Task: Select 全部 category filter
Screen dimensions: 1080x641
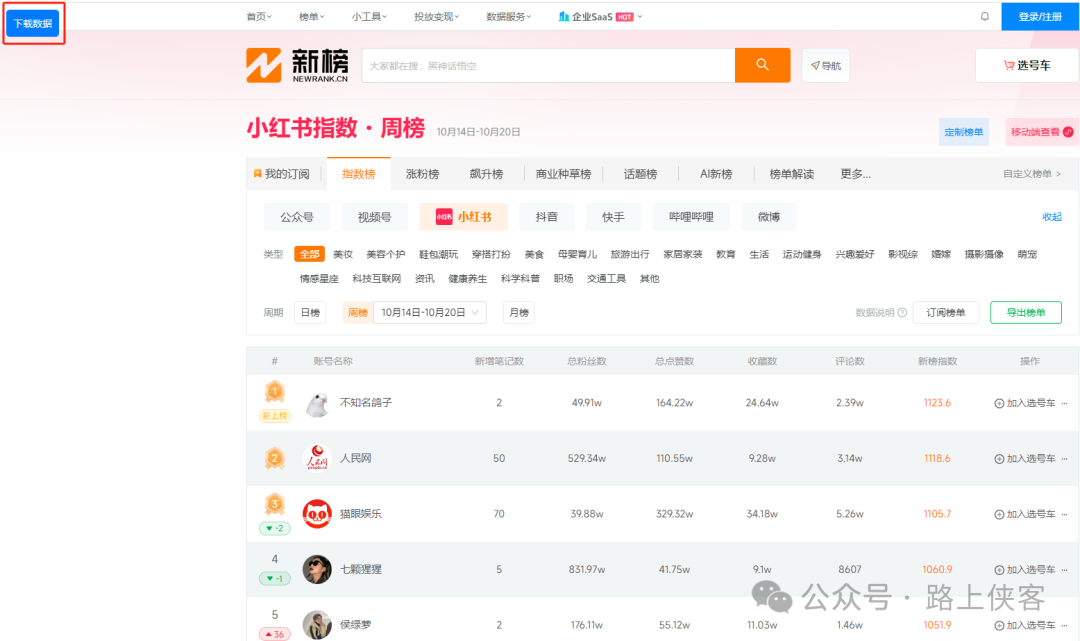Action: point(309,254)
